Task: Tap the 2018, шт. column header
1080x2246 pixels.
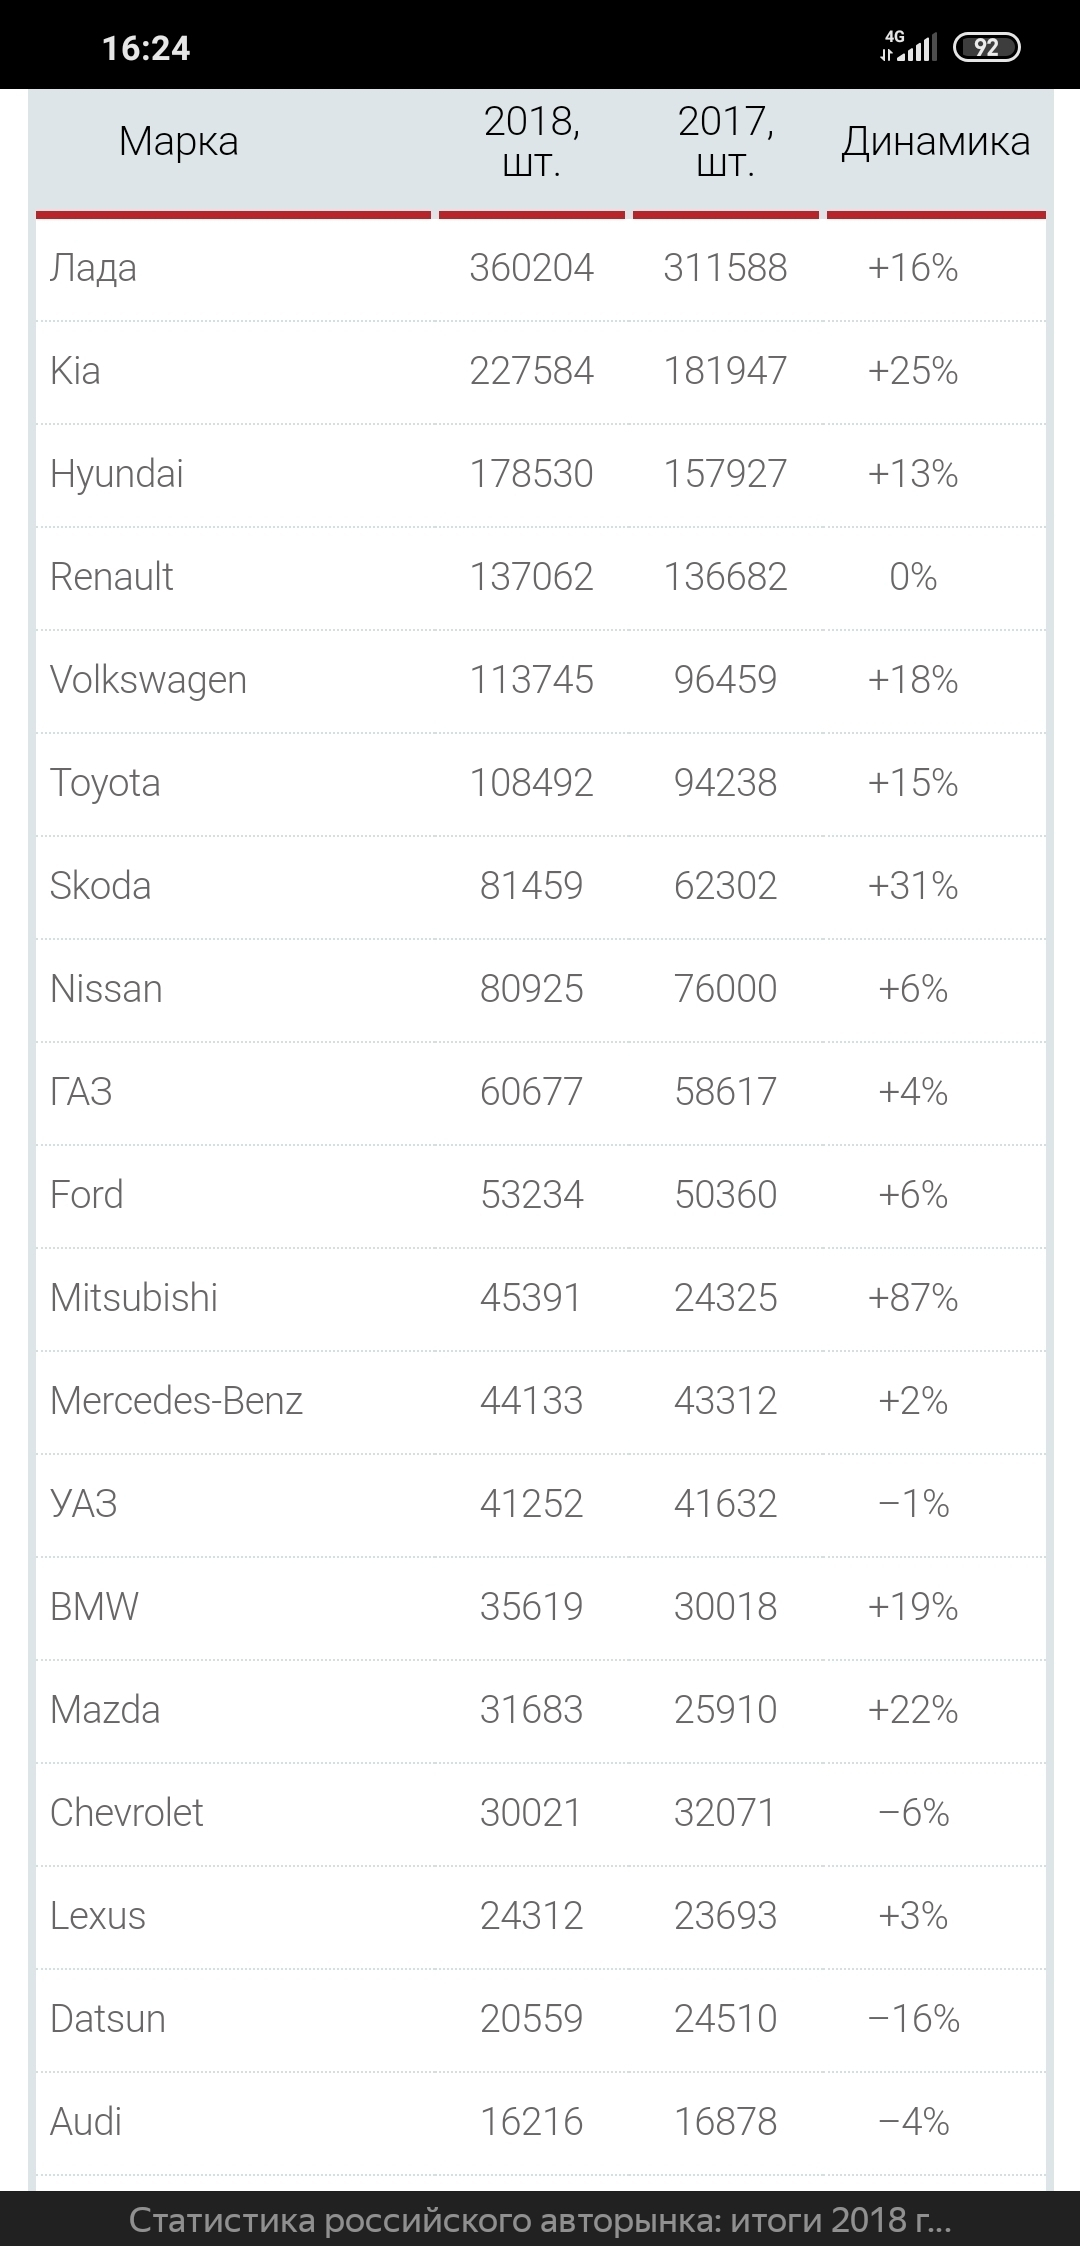Action: [x=531, y=142]
